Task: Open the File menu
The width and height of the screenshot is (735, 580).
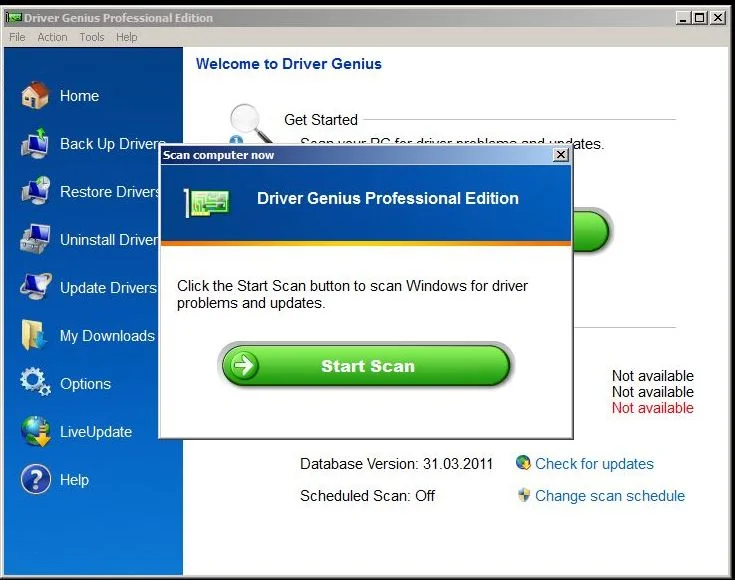Action: pyautogui.click(x=17, y=37)
